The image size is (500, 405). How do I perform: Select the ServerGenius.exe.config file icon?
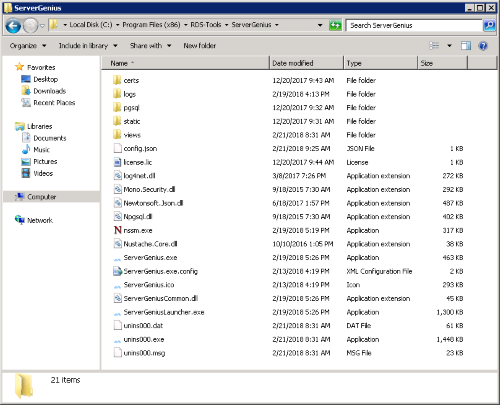(x=117, y=271)
